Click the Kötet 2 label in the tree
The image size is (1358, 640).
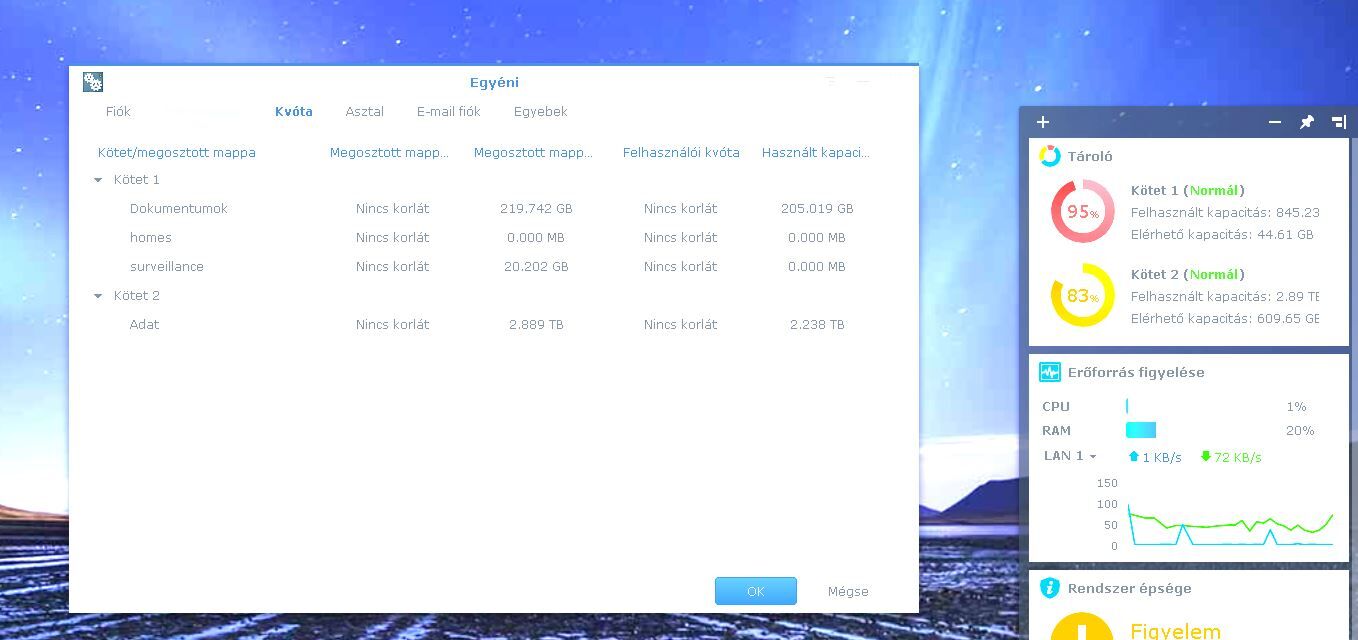[x=137, y=296]
